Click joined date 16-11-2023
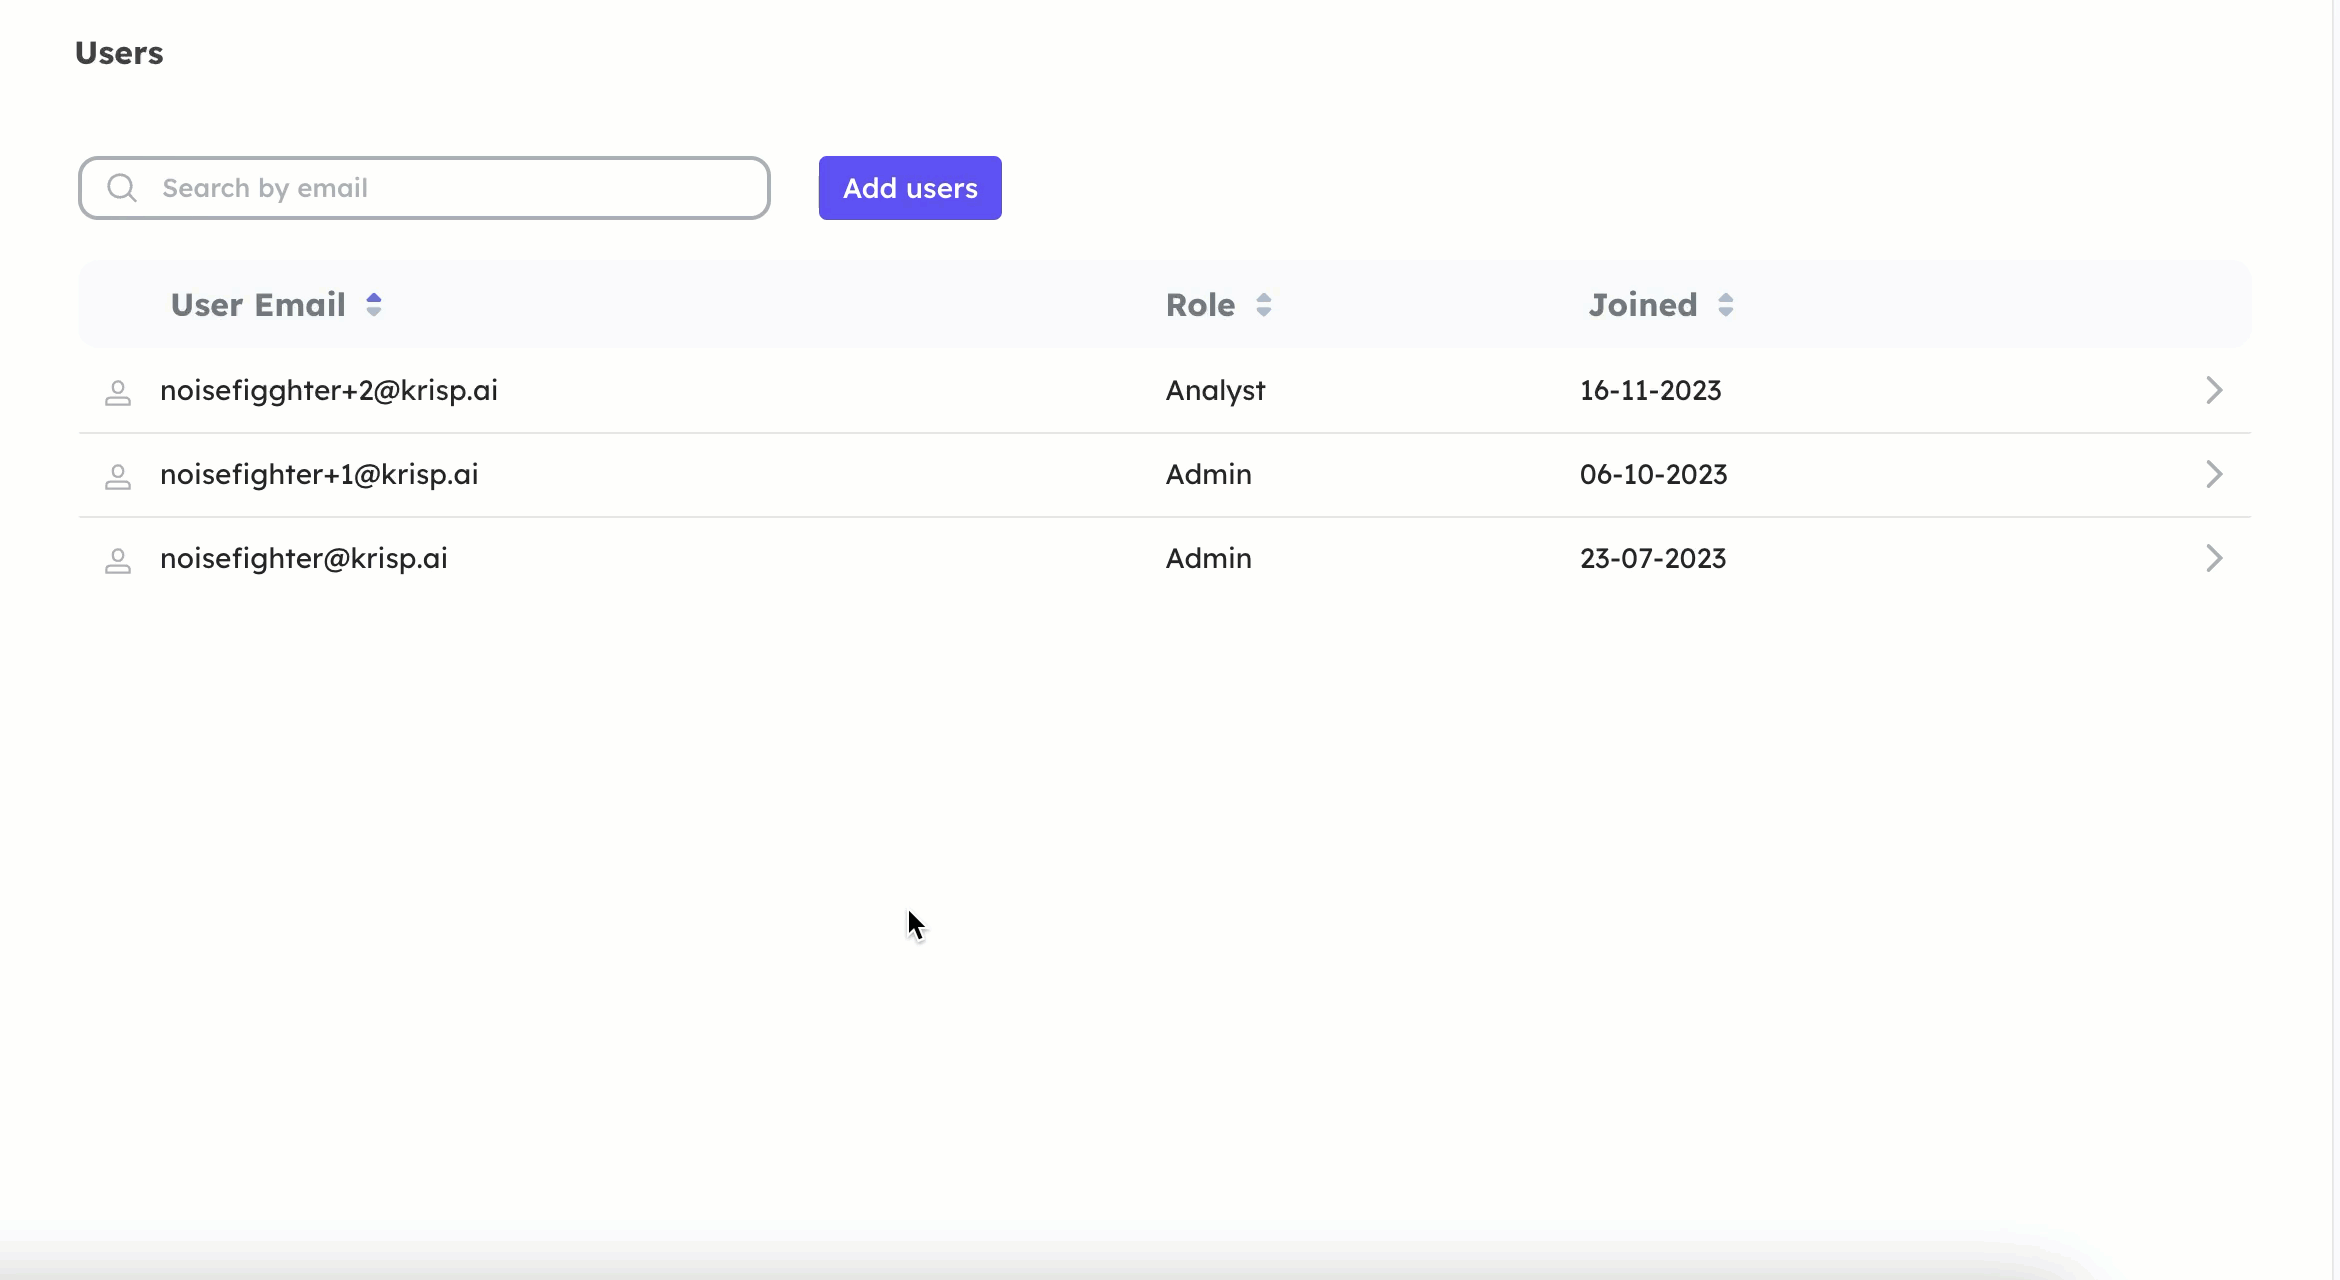This screenshot has height=1280, width=2340. pyautogui.click(x=1651, y=390)
